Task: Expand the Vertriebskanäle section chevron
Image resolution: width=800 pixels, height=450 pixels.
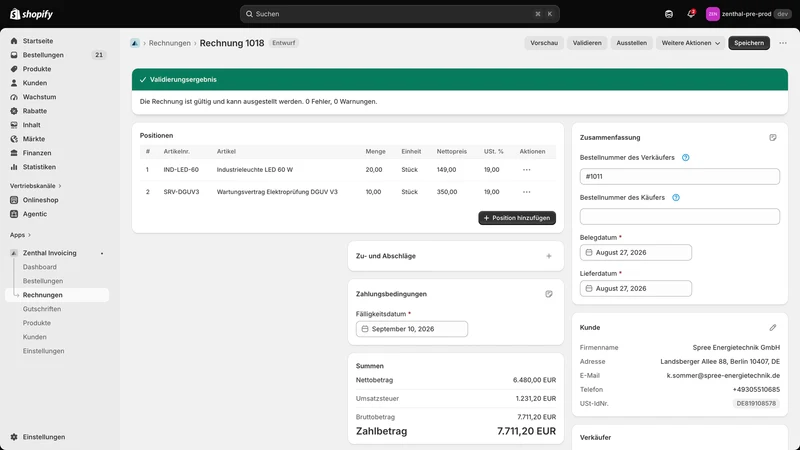Action: click(60, 186)
